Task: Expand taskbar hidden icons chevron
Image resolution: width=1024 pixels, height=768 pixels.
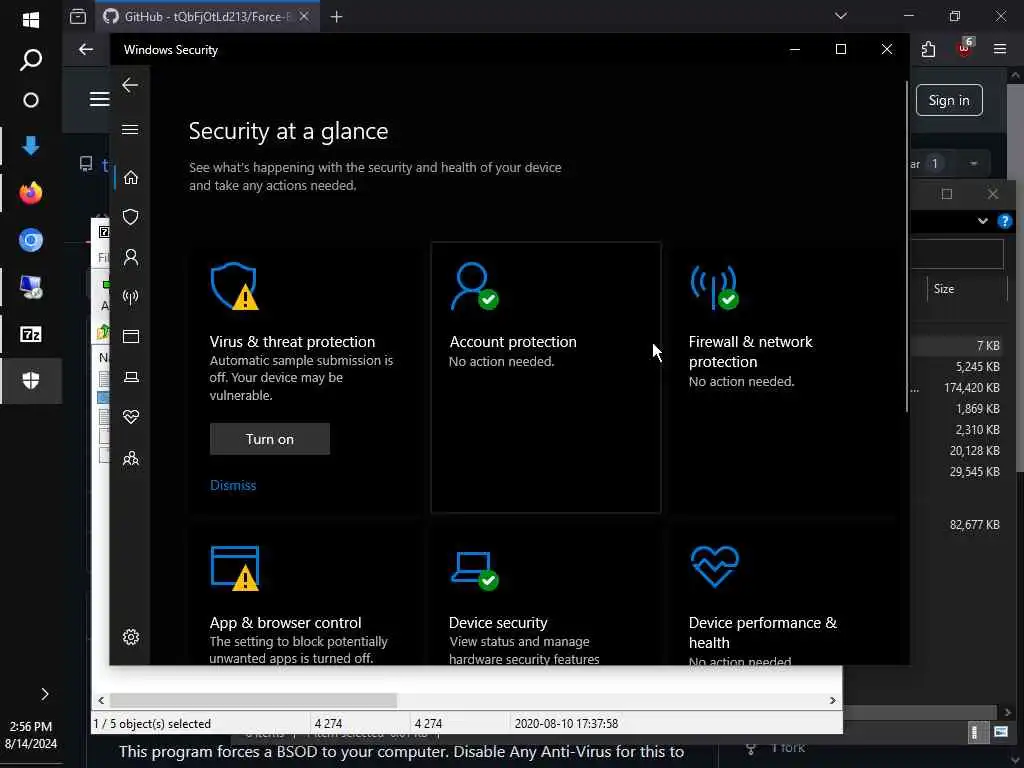Action: click(44, 694)
